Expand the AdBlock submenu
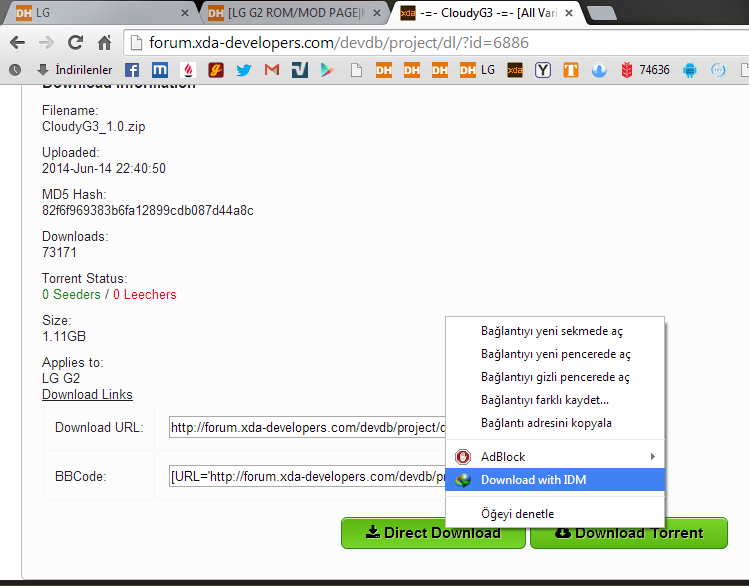This screenshot has height=586, width=749. 555,457
